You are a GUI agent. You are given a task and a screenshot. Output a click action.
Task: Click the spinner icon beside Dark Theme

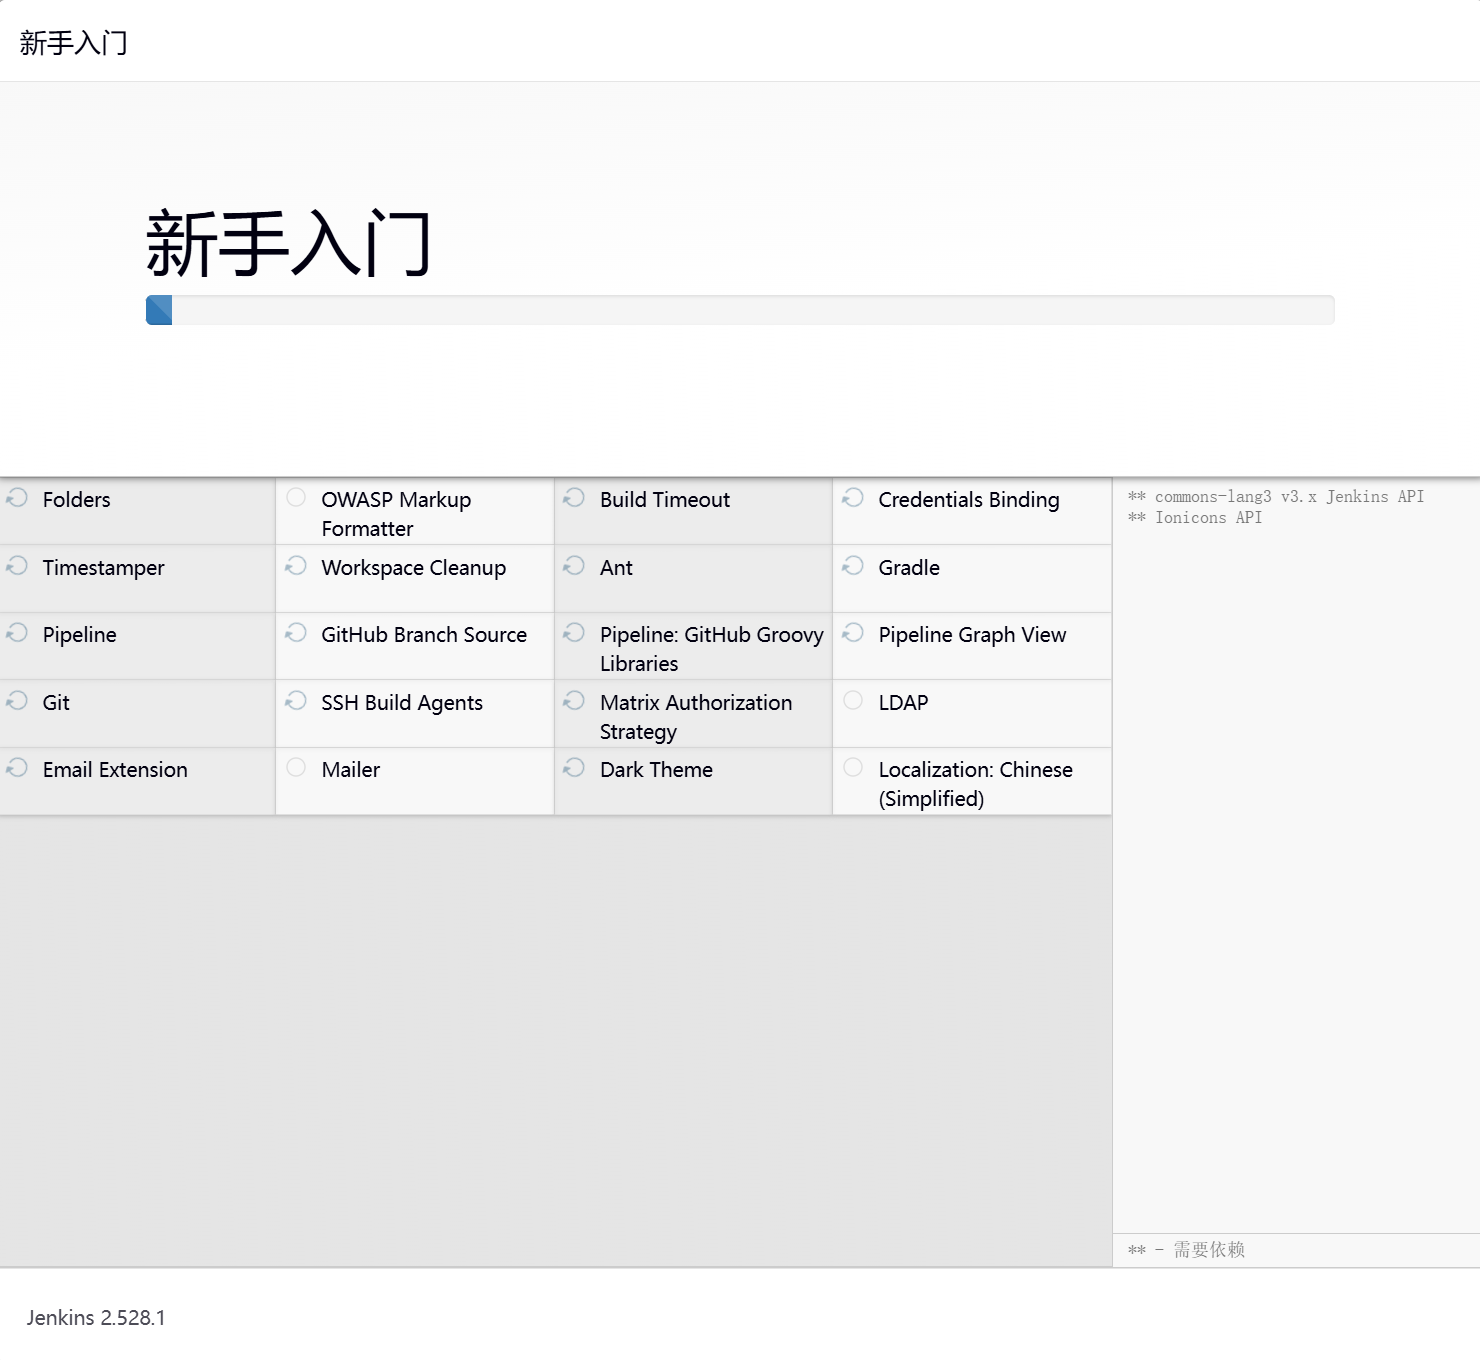(574, 767)
